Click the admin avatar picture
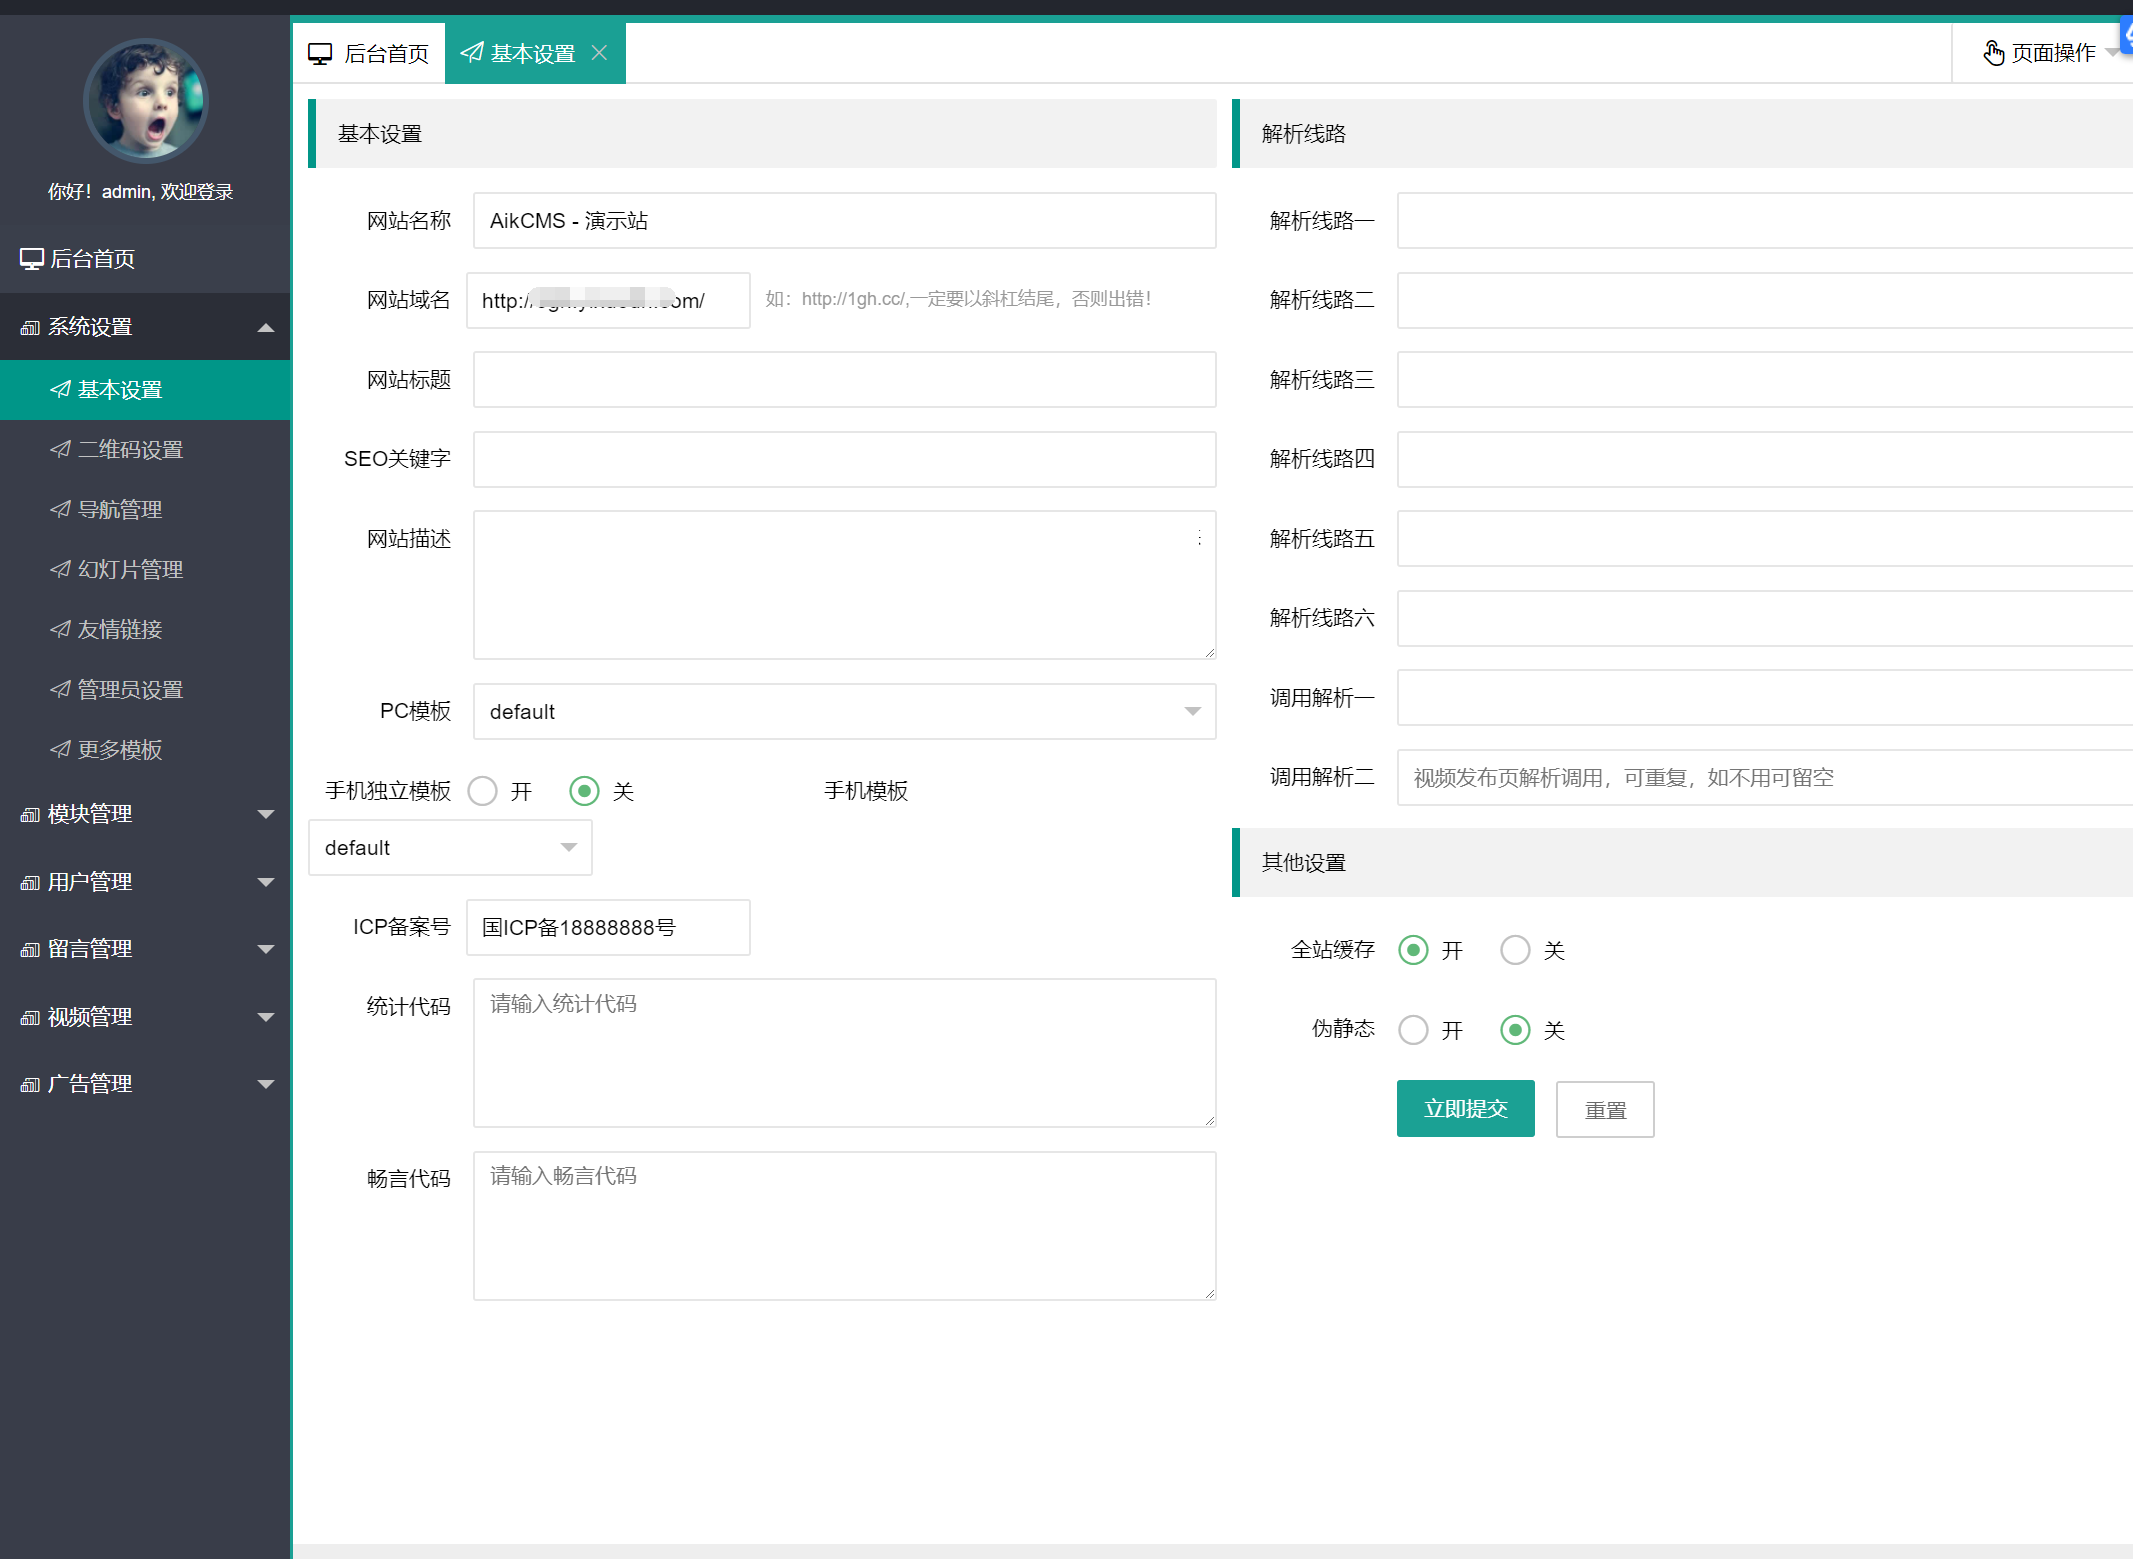 [145, 100]
